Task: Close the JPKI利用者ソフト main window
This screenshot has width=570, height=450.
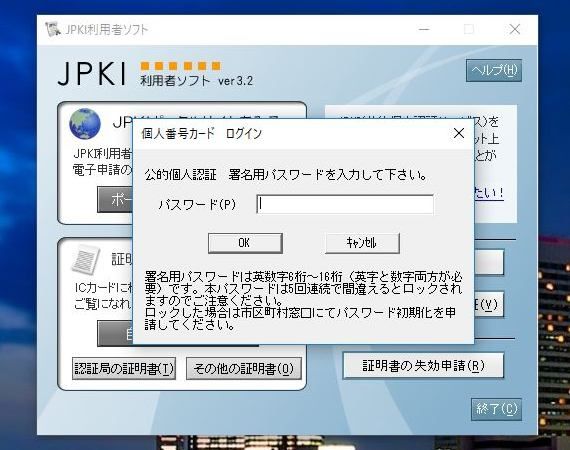Action: click(x=514, y=29)
